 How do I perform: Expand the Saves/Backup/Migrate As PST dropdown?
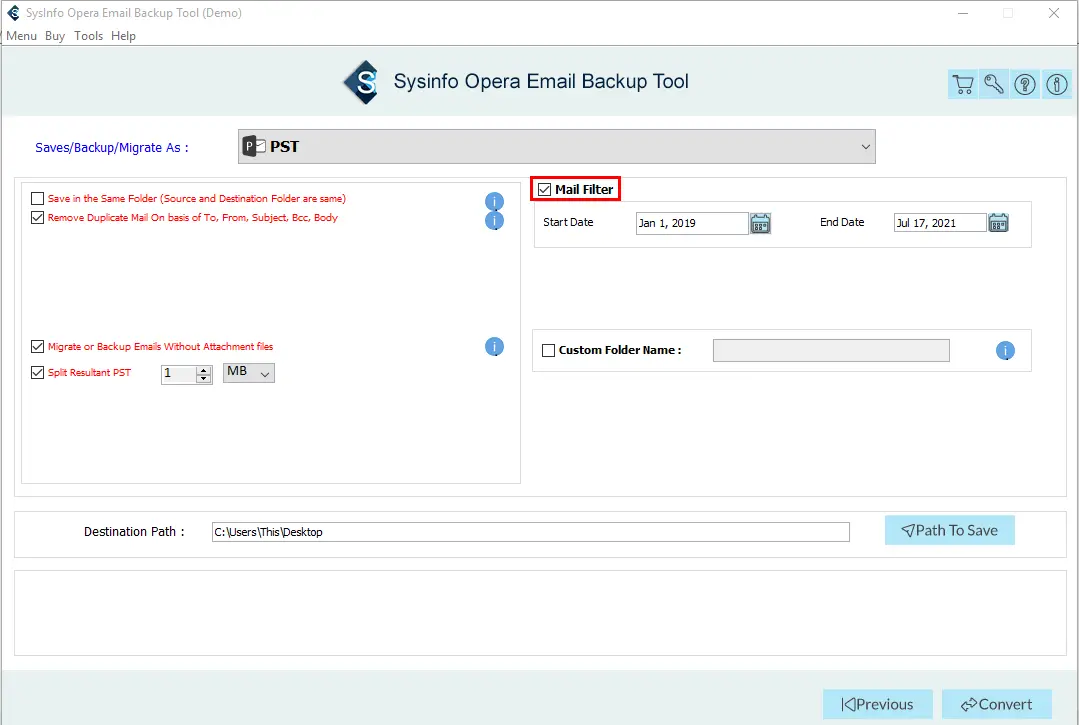pyautogui.click(x=557, y=147)
